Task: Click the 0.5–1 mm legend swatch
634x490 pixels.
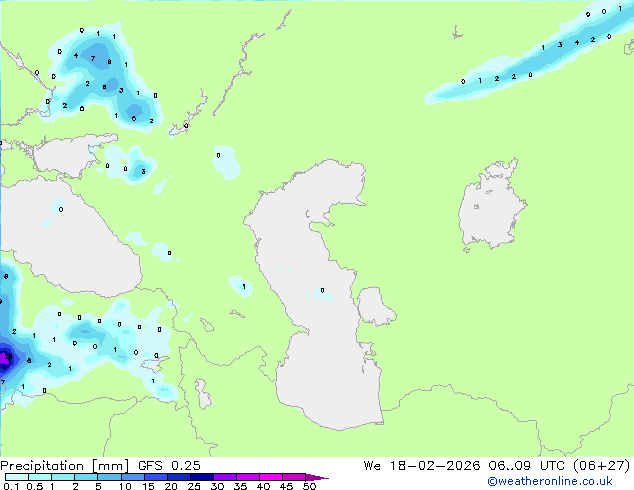Action: [40, 477]
